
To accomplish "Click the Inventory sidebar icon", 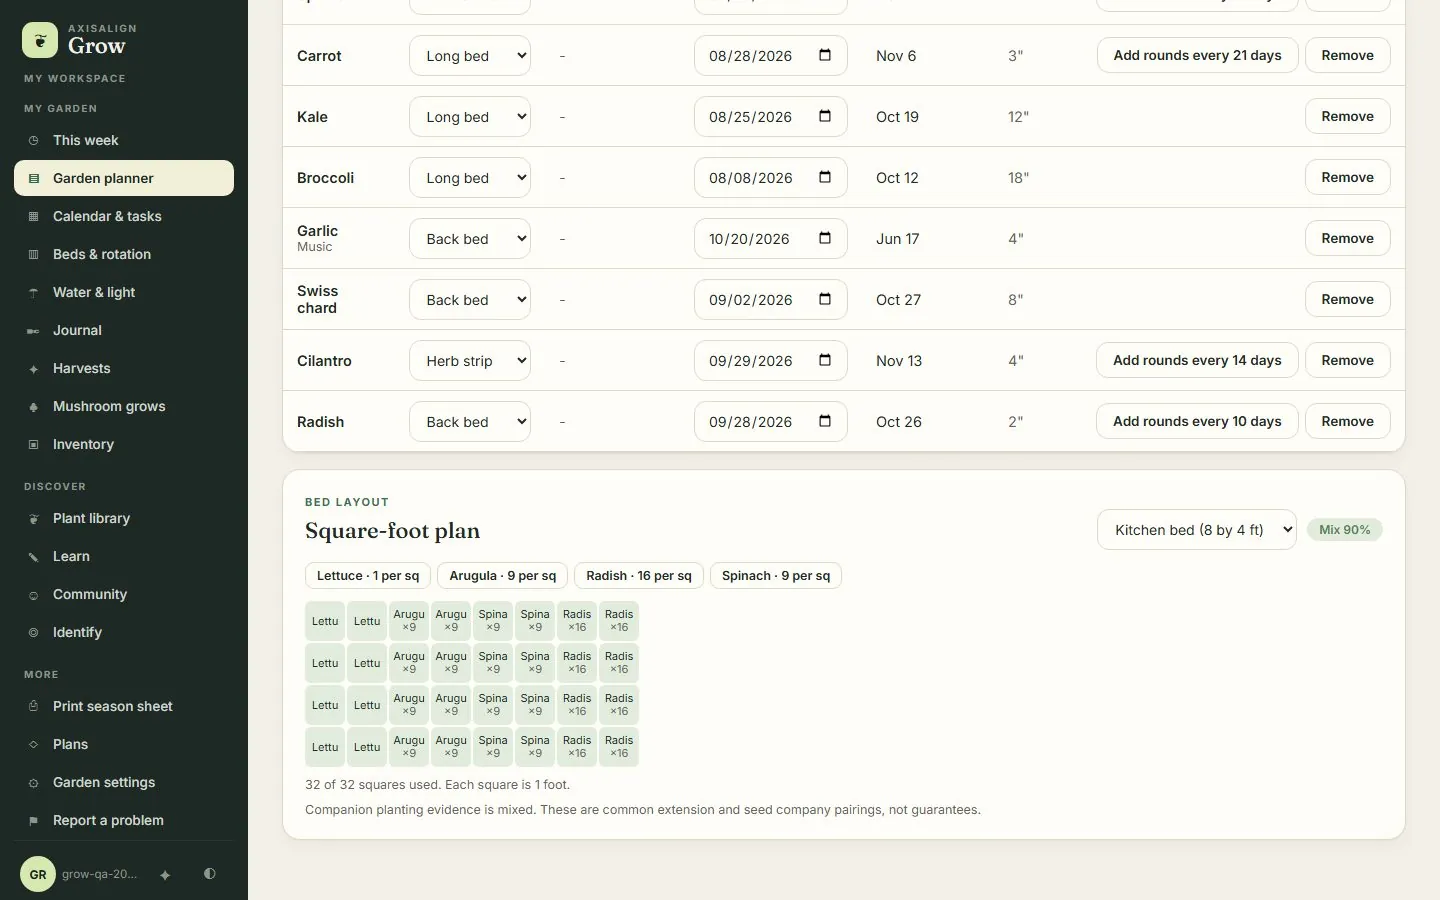I will pos(33,445).
